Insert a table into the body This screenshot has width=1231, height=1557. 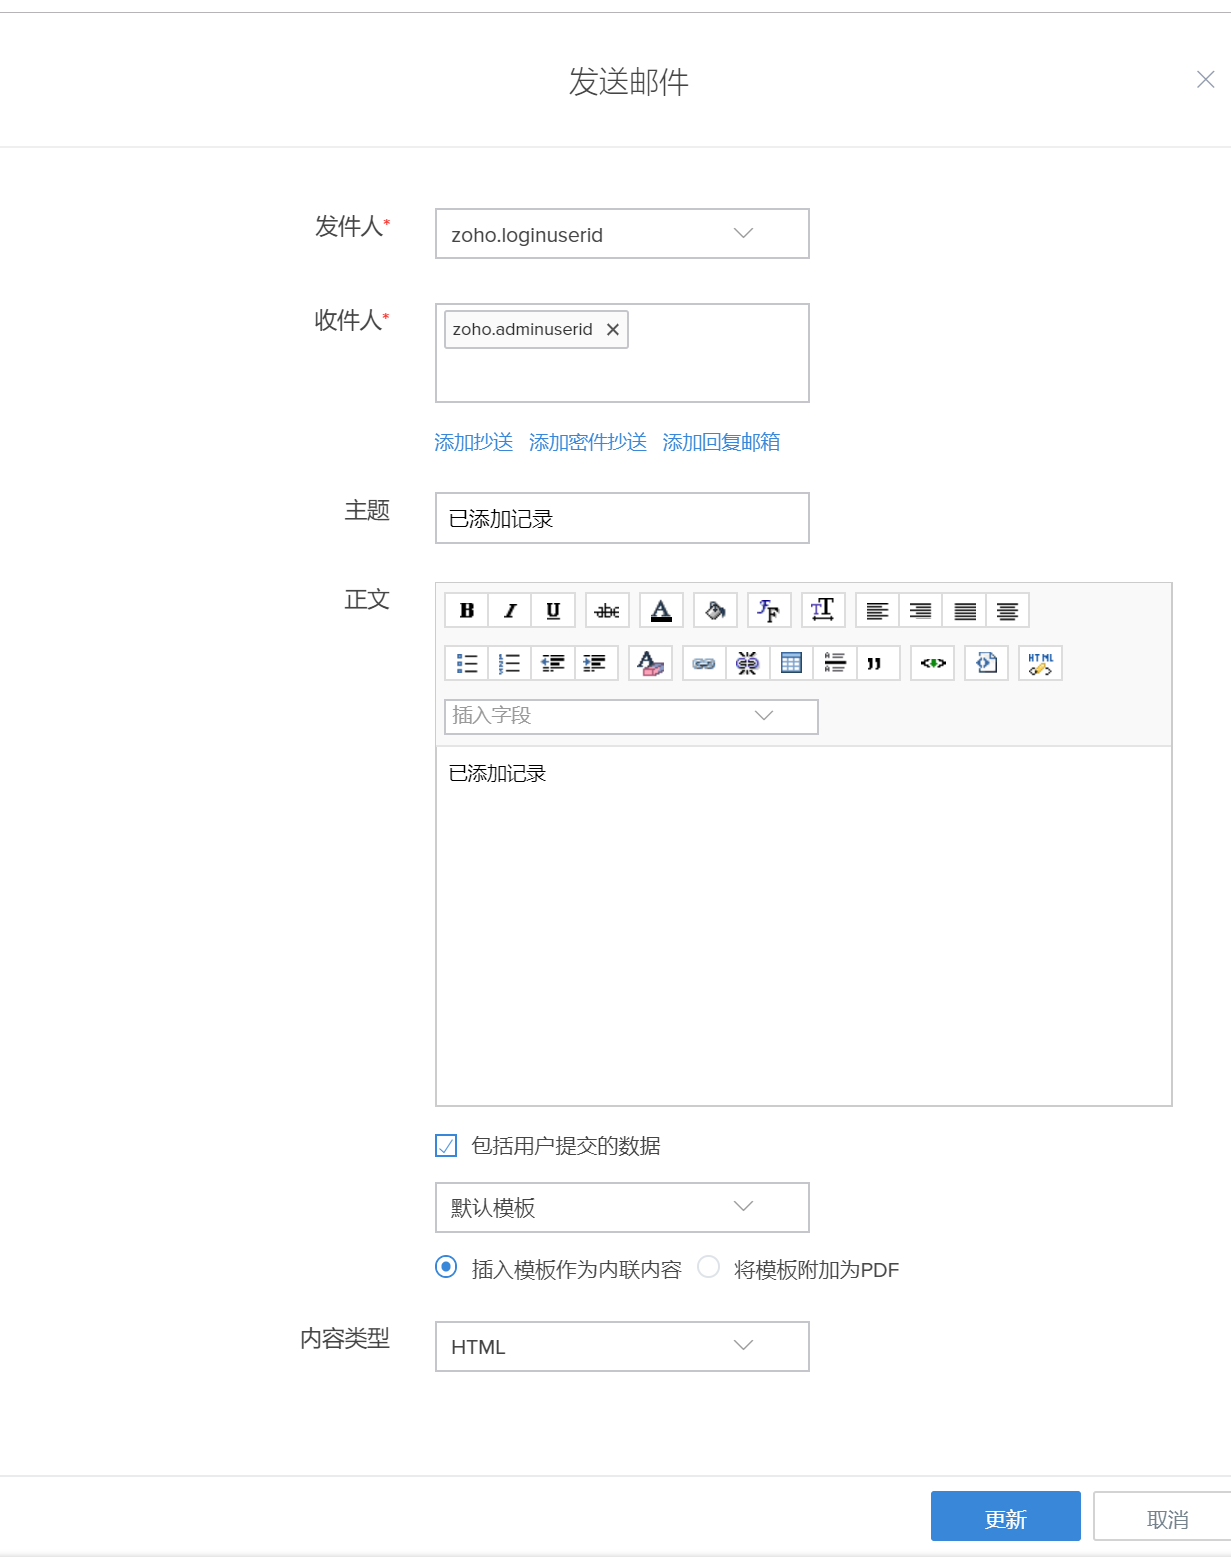tap(791, 663)
